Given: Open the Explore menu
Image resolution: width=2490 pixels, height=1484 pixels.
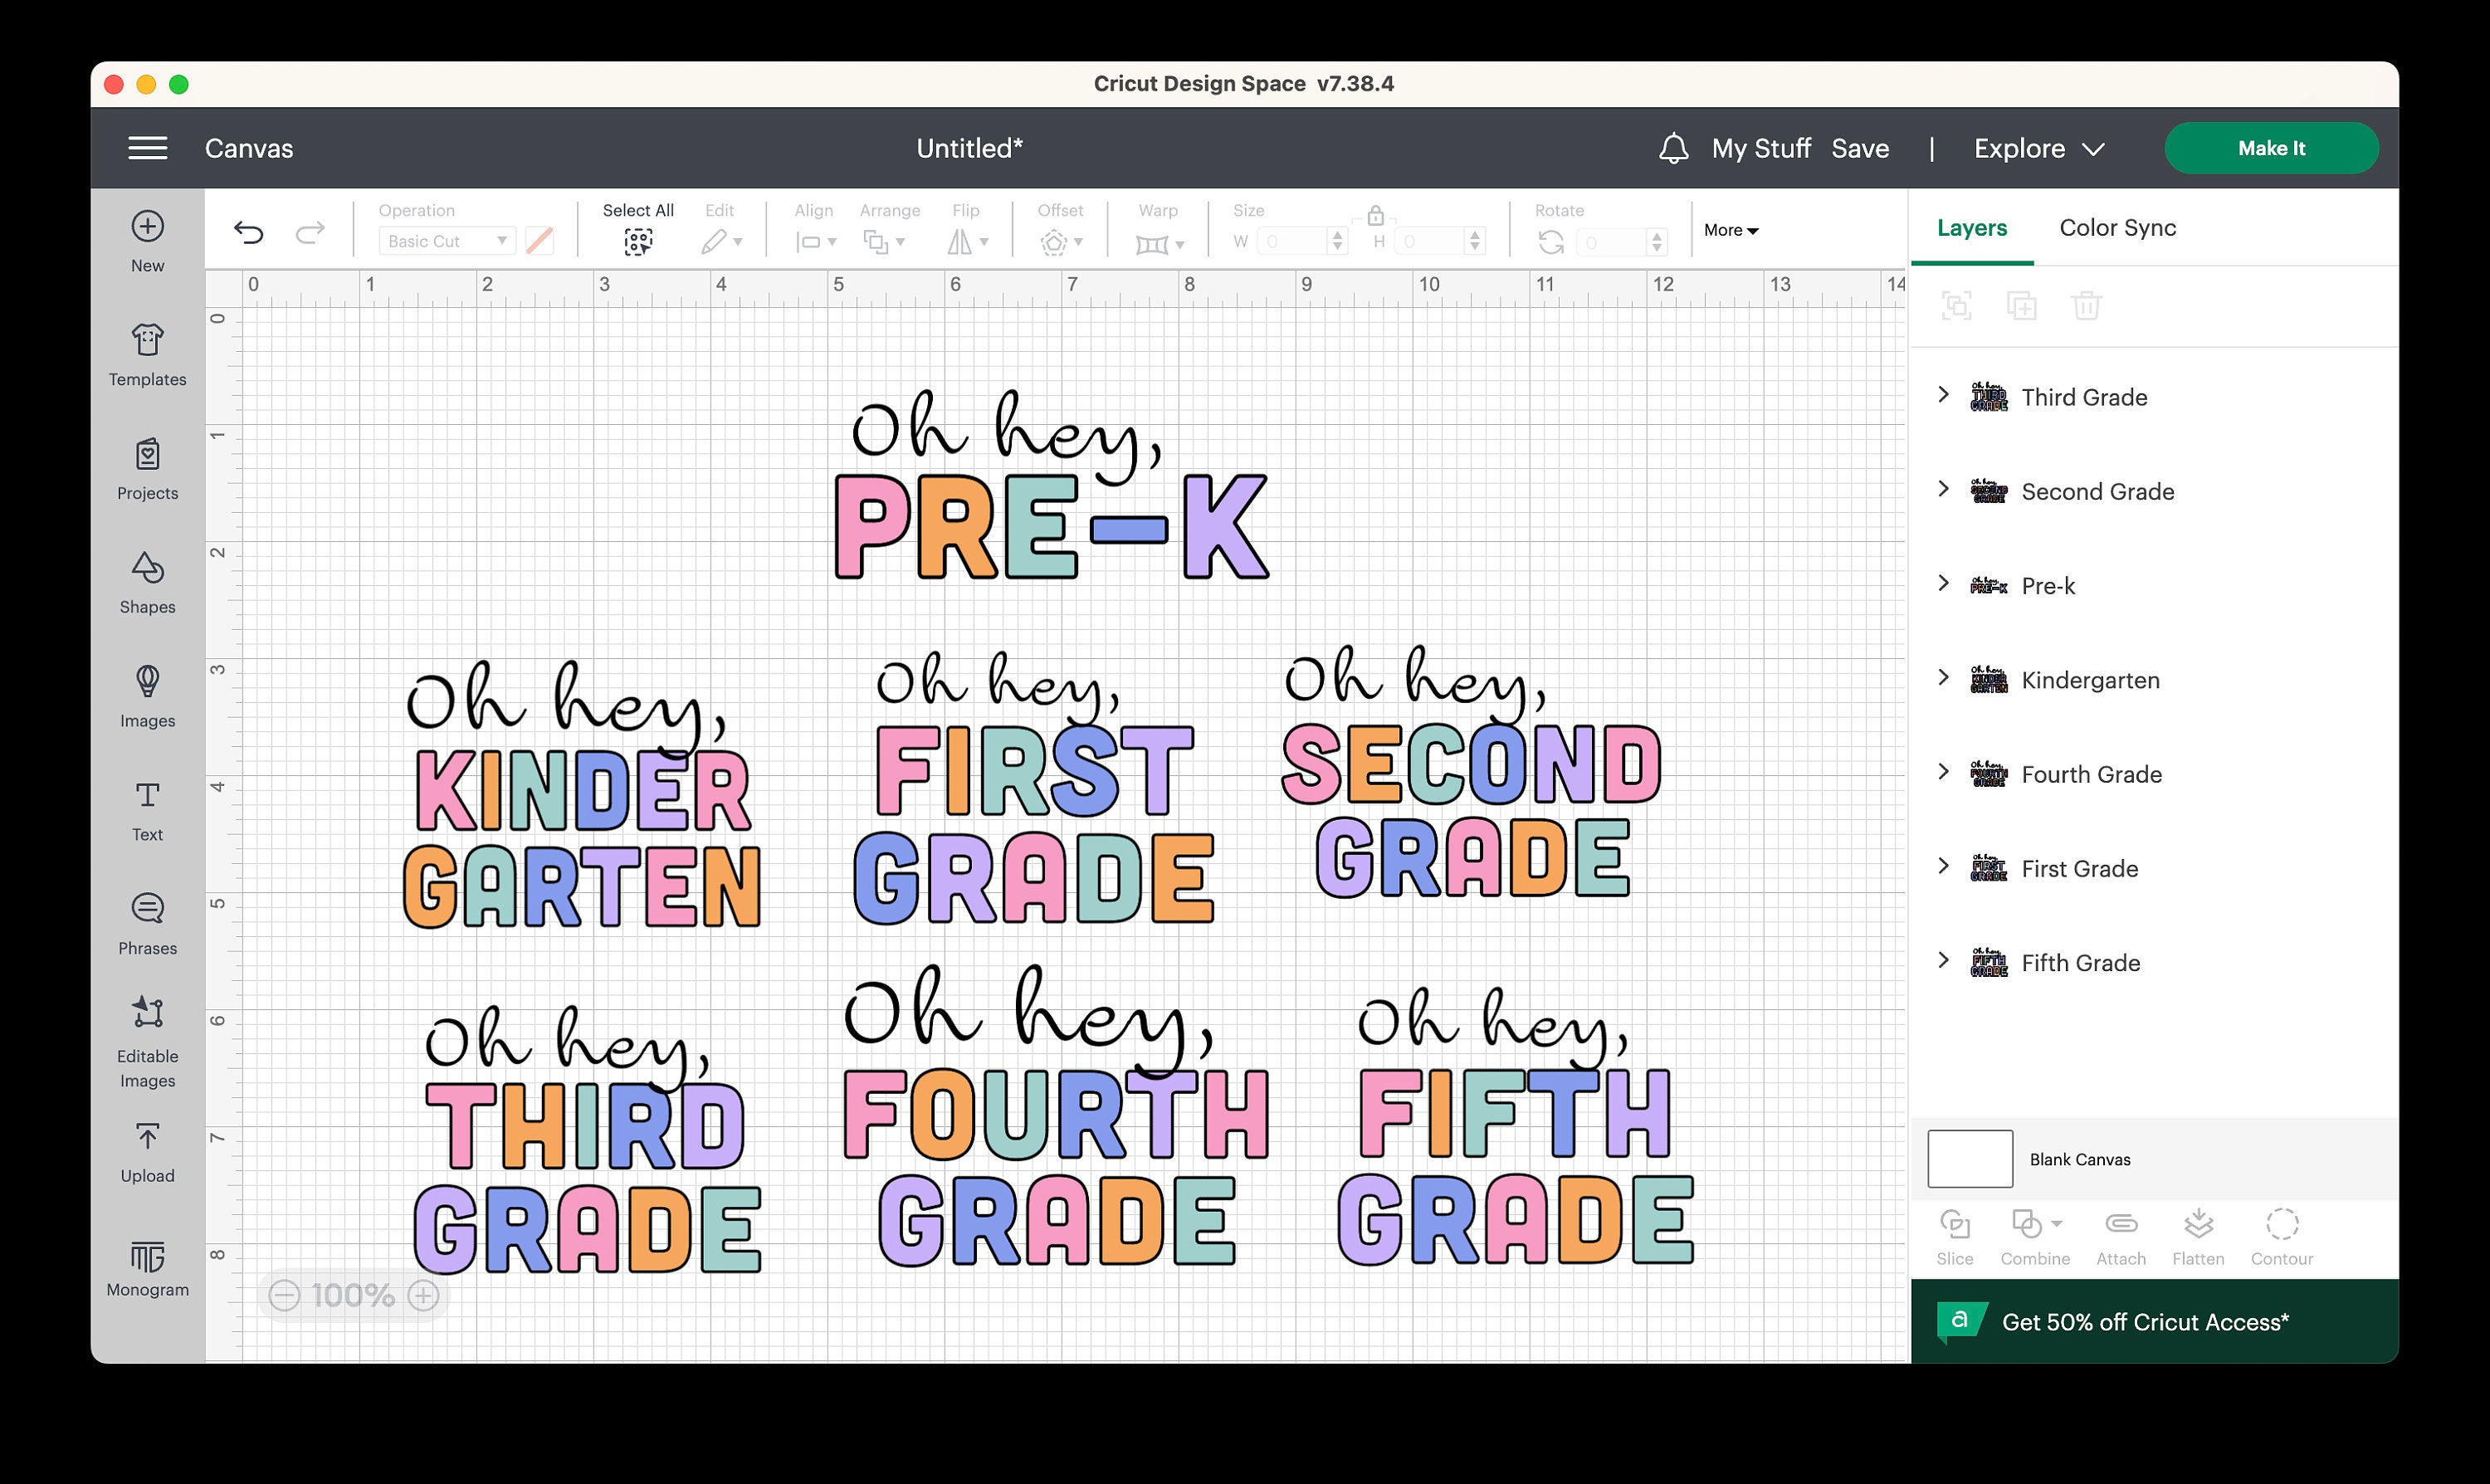Looking at the screenshot, I should coord(2037,148).
